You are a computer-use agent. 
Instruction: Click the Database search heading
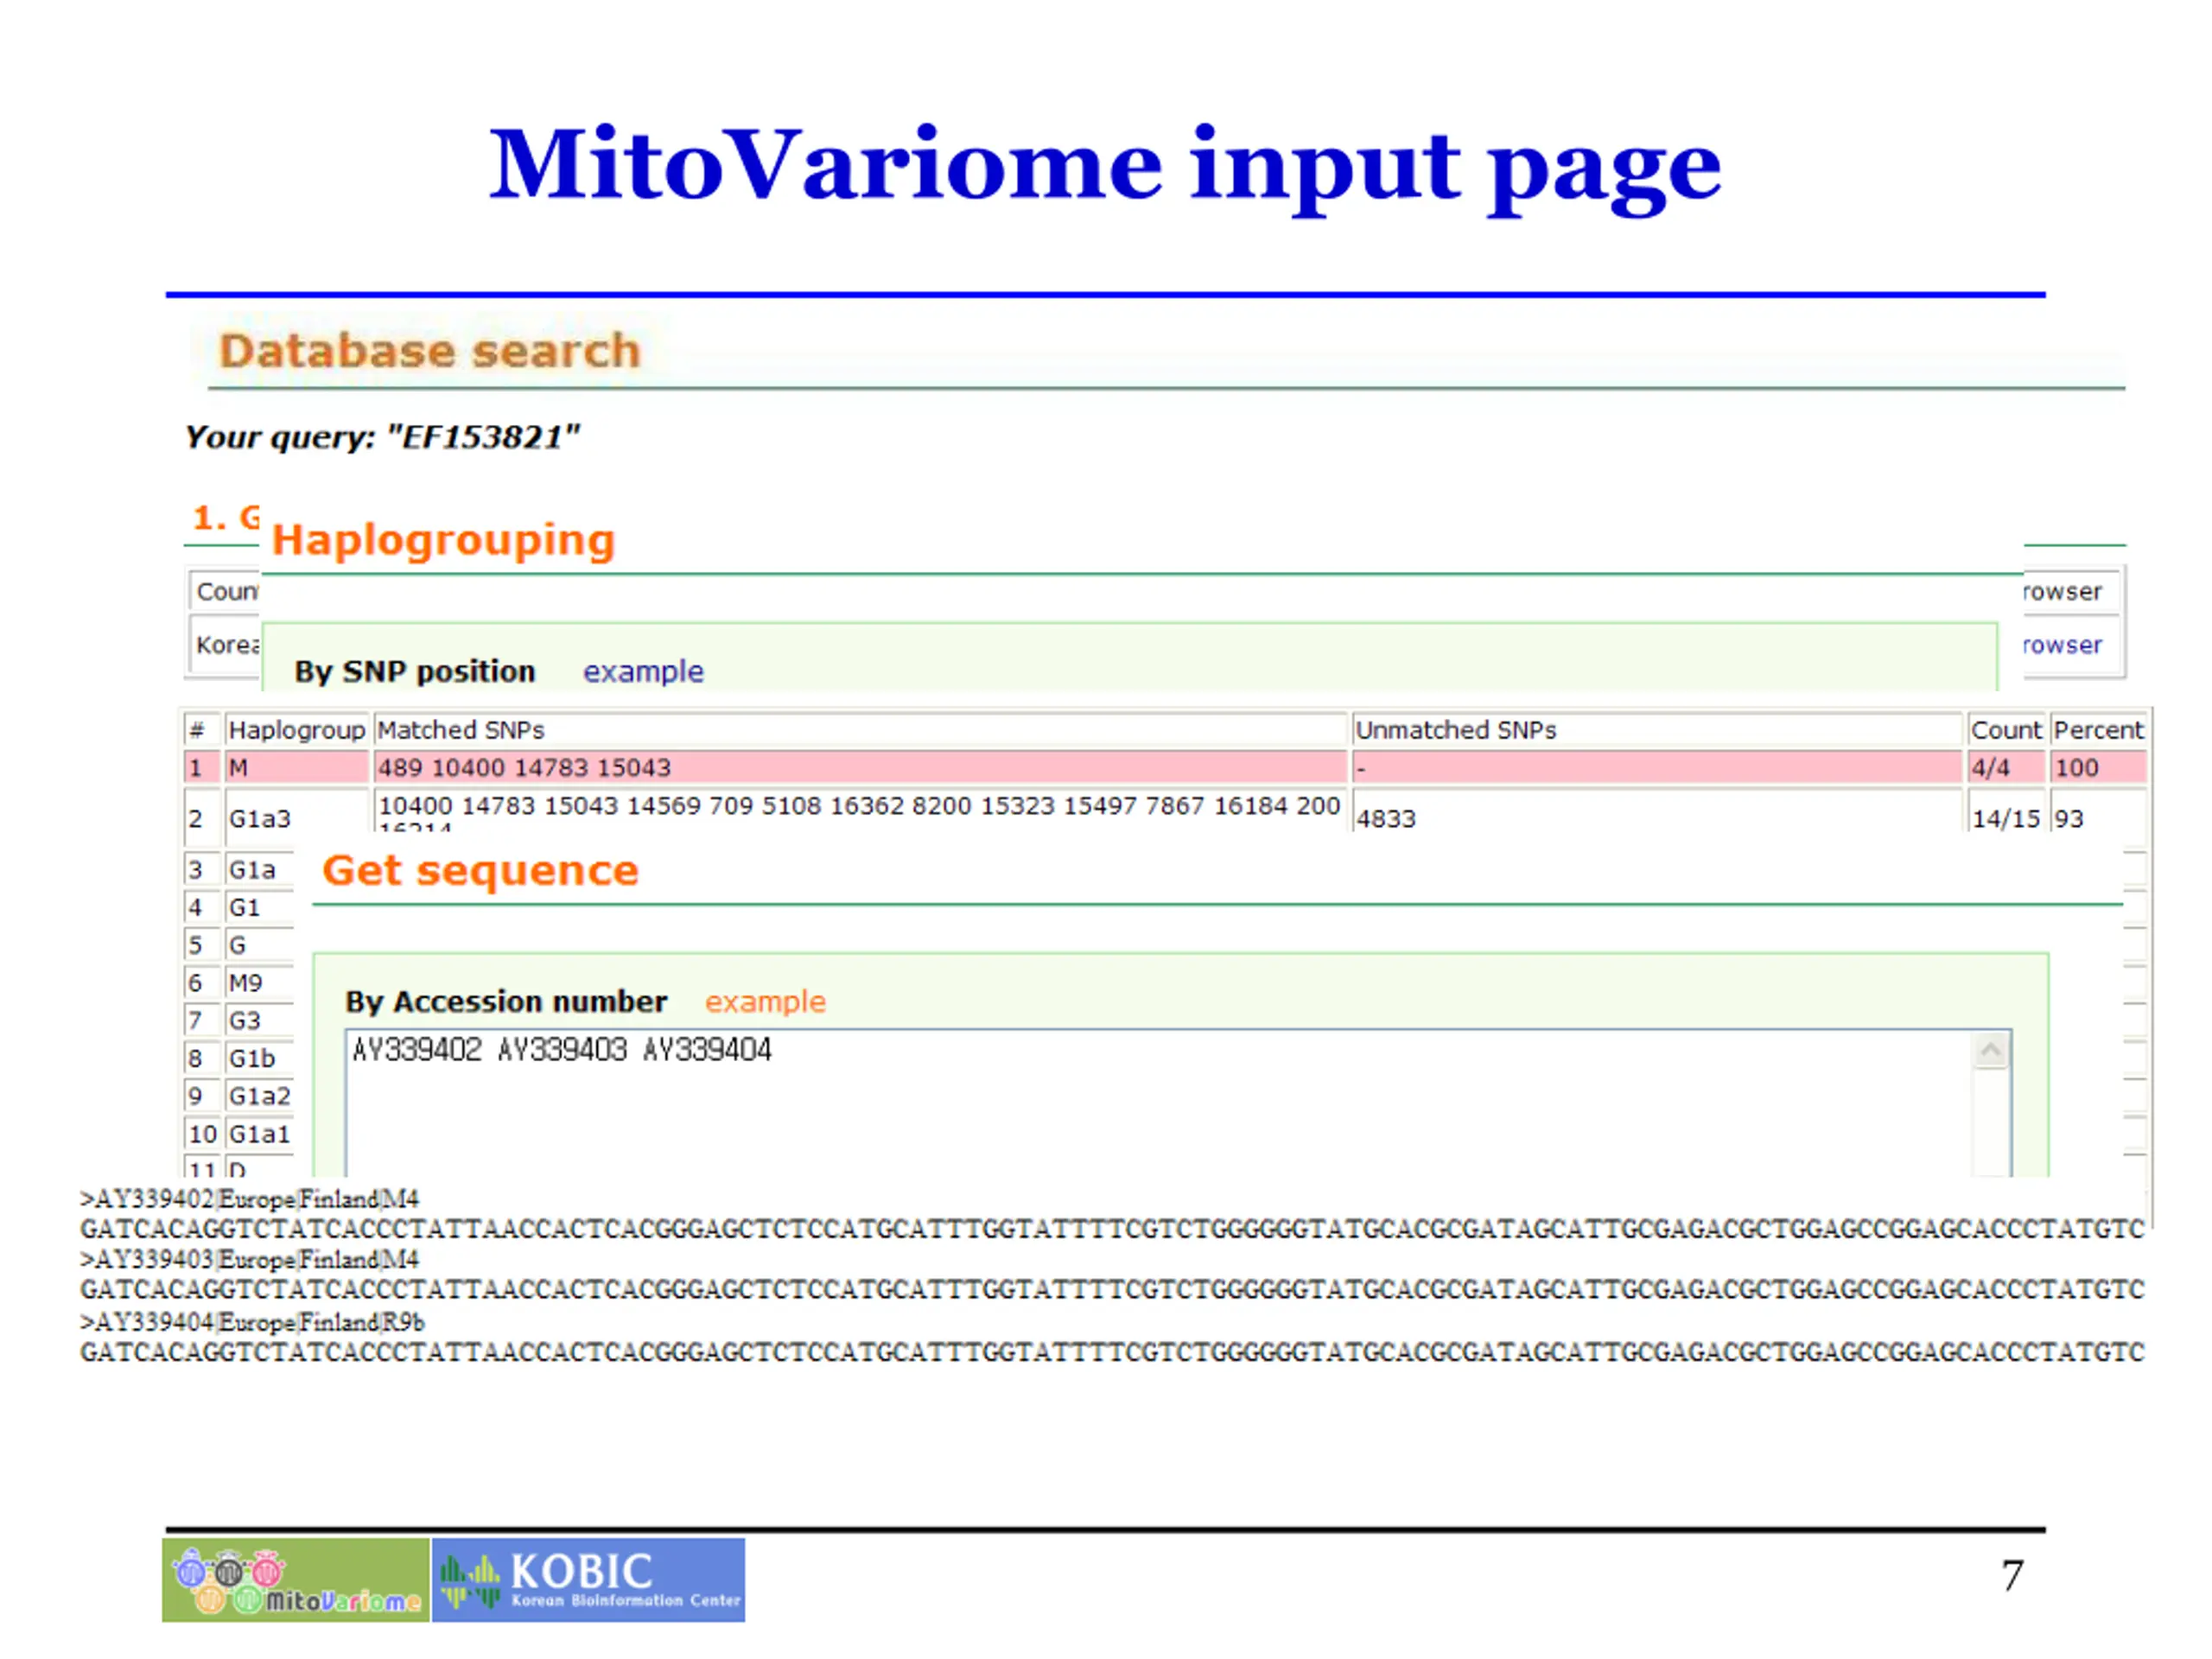429,351
